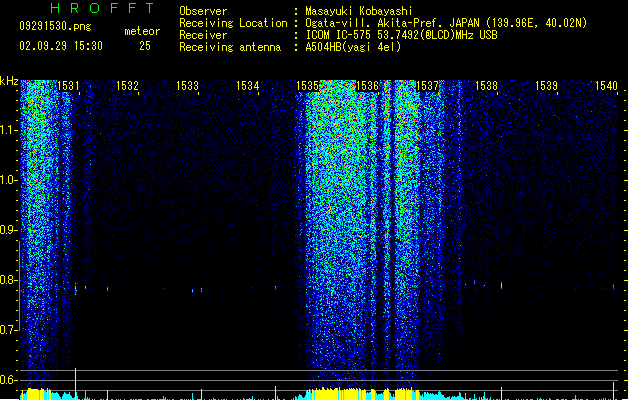This screenshot has width=629, height=400.
Task: Click the 0.9 kHz axis label
Action: 8,230
